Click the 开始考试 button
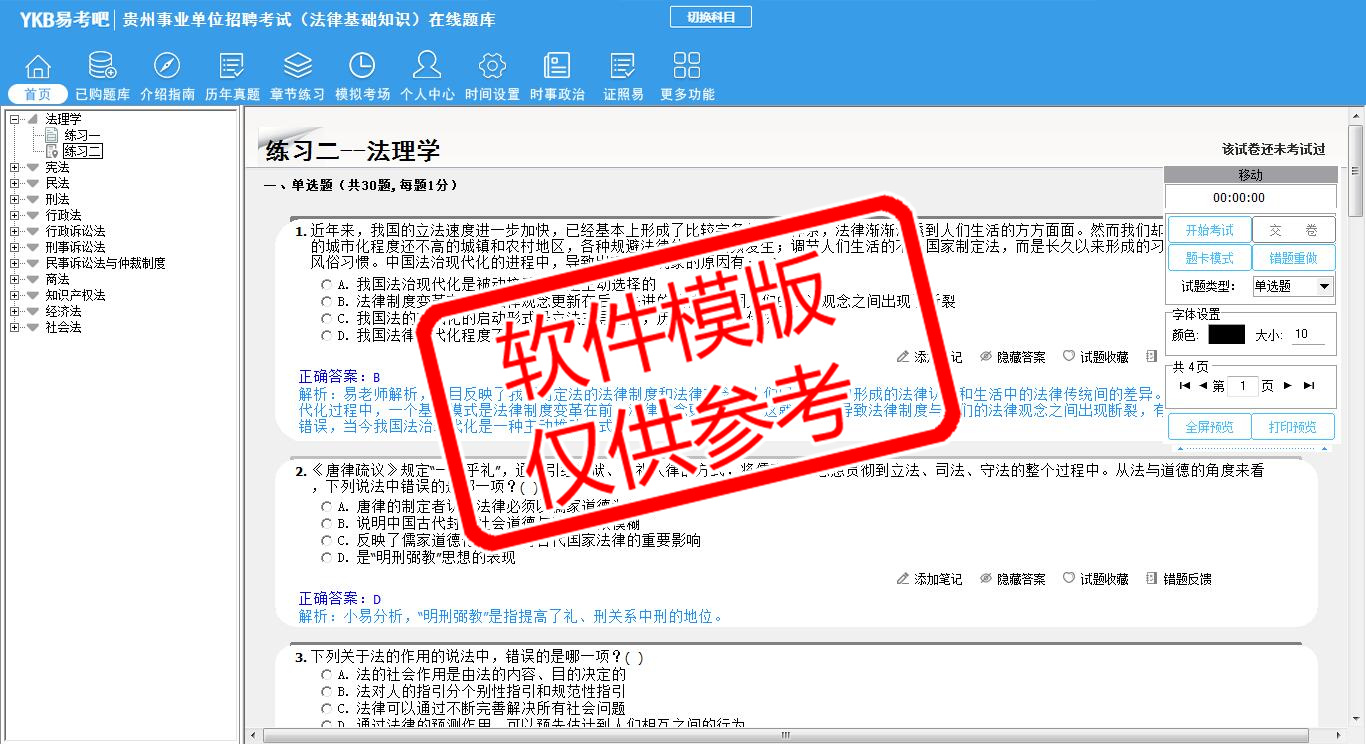 pyautogui.click(x=1209, y=230)
